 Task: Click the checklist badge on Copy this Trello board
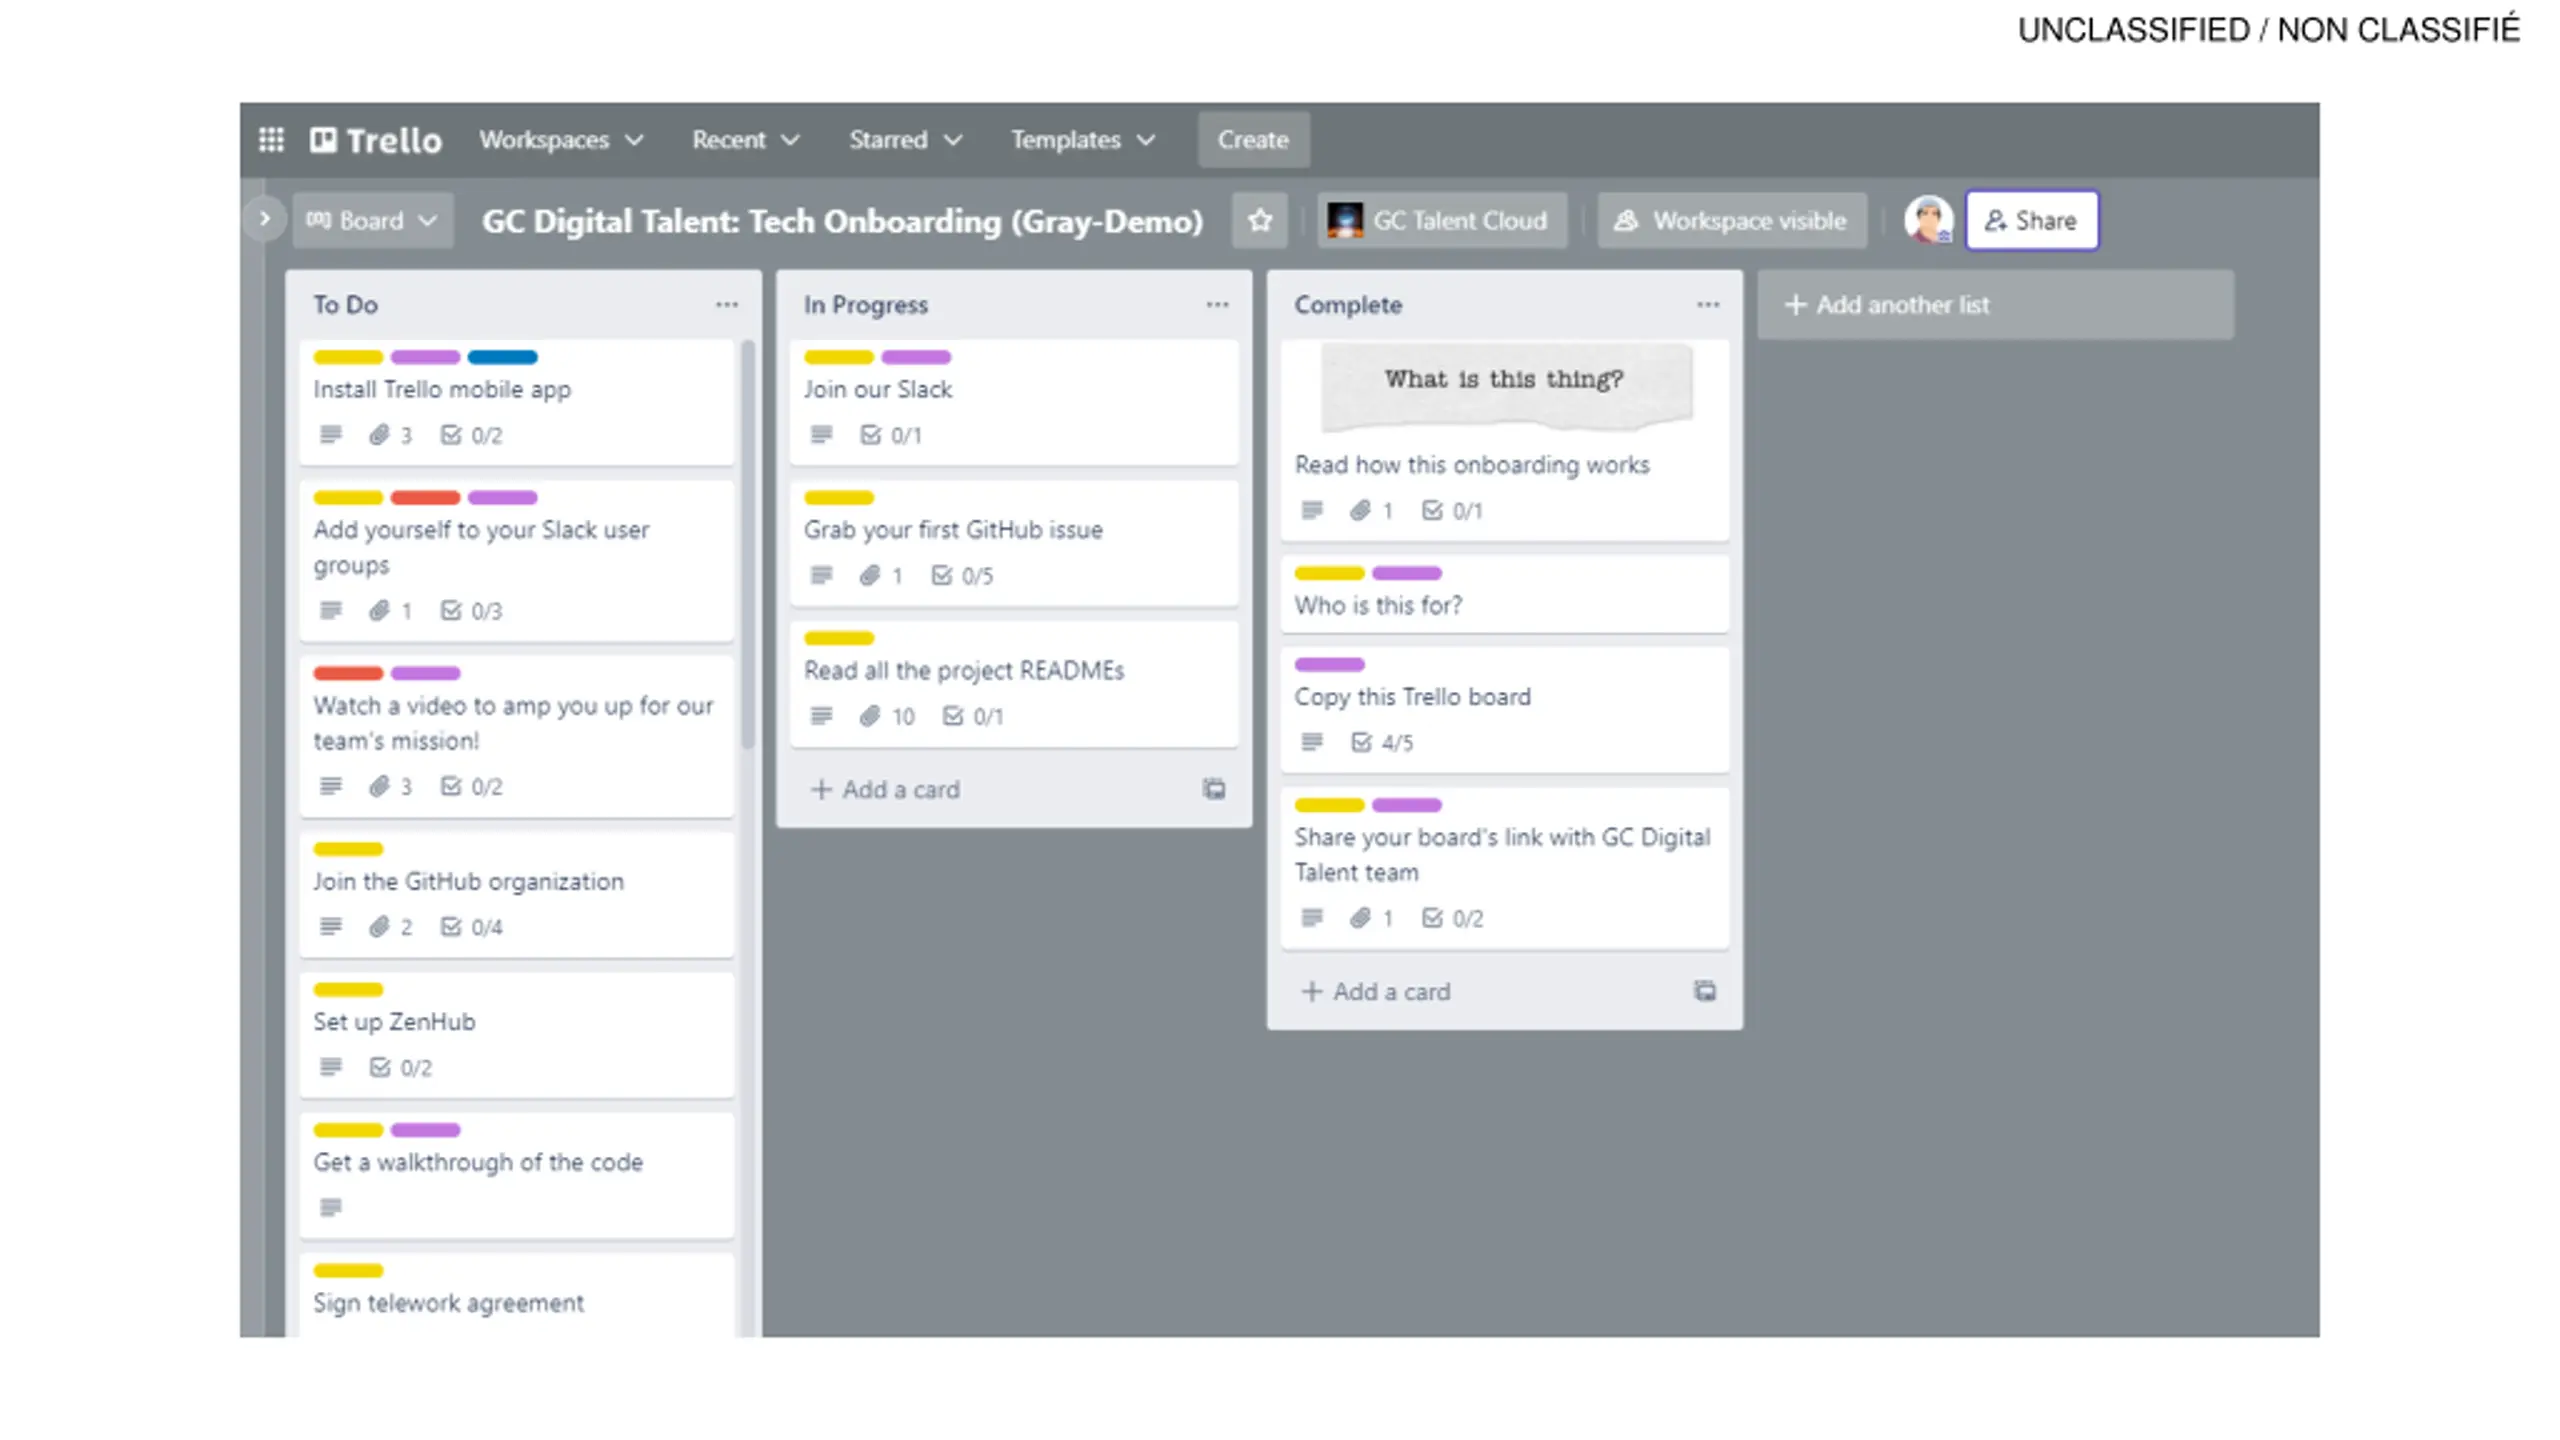click(x=1383, y=742)
